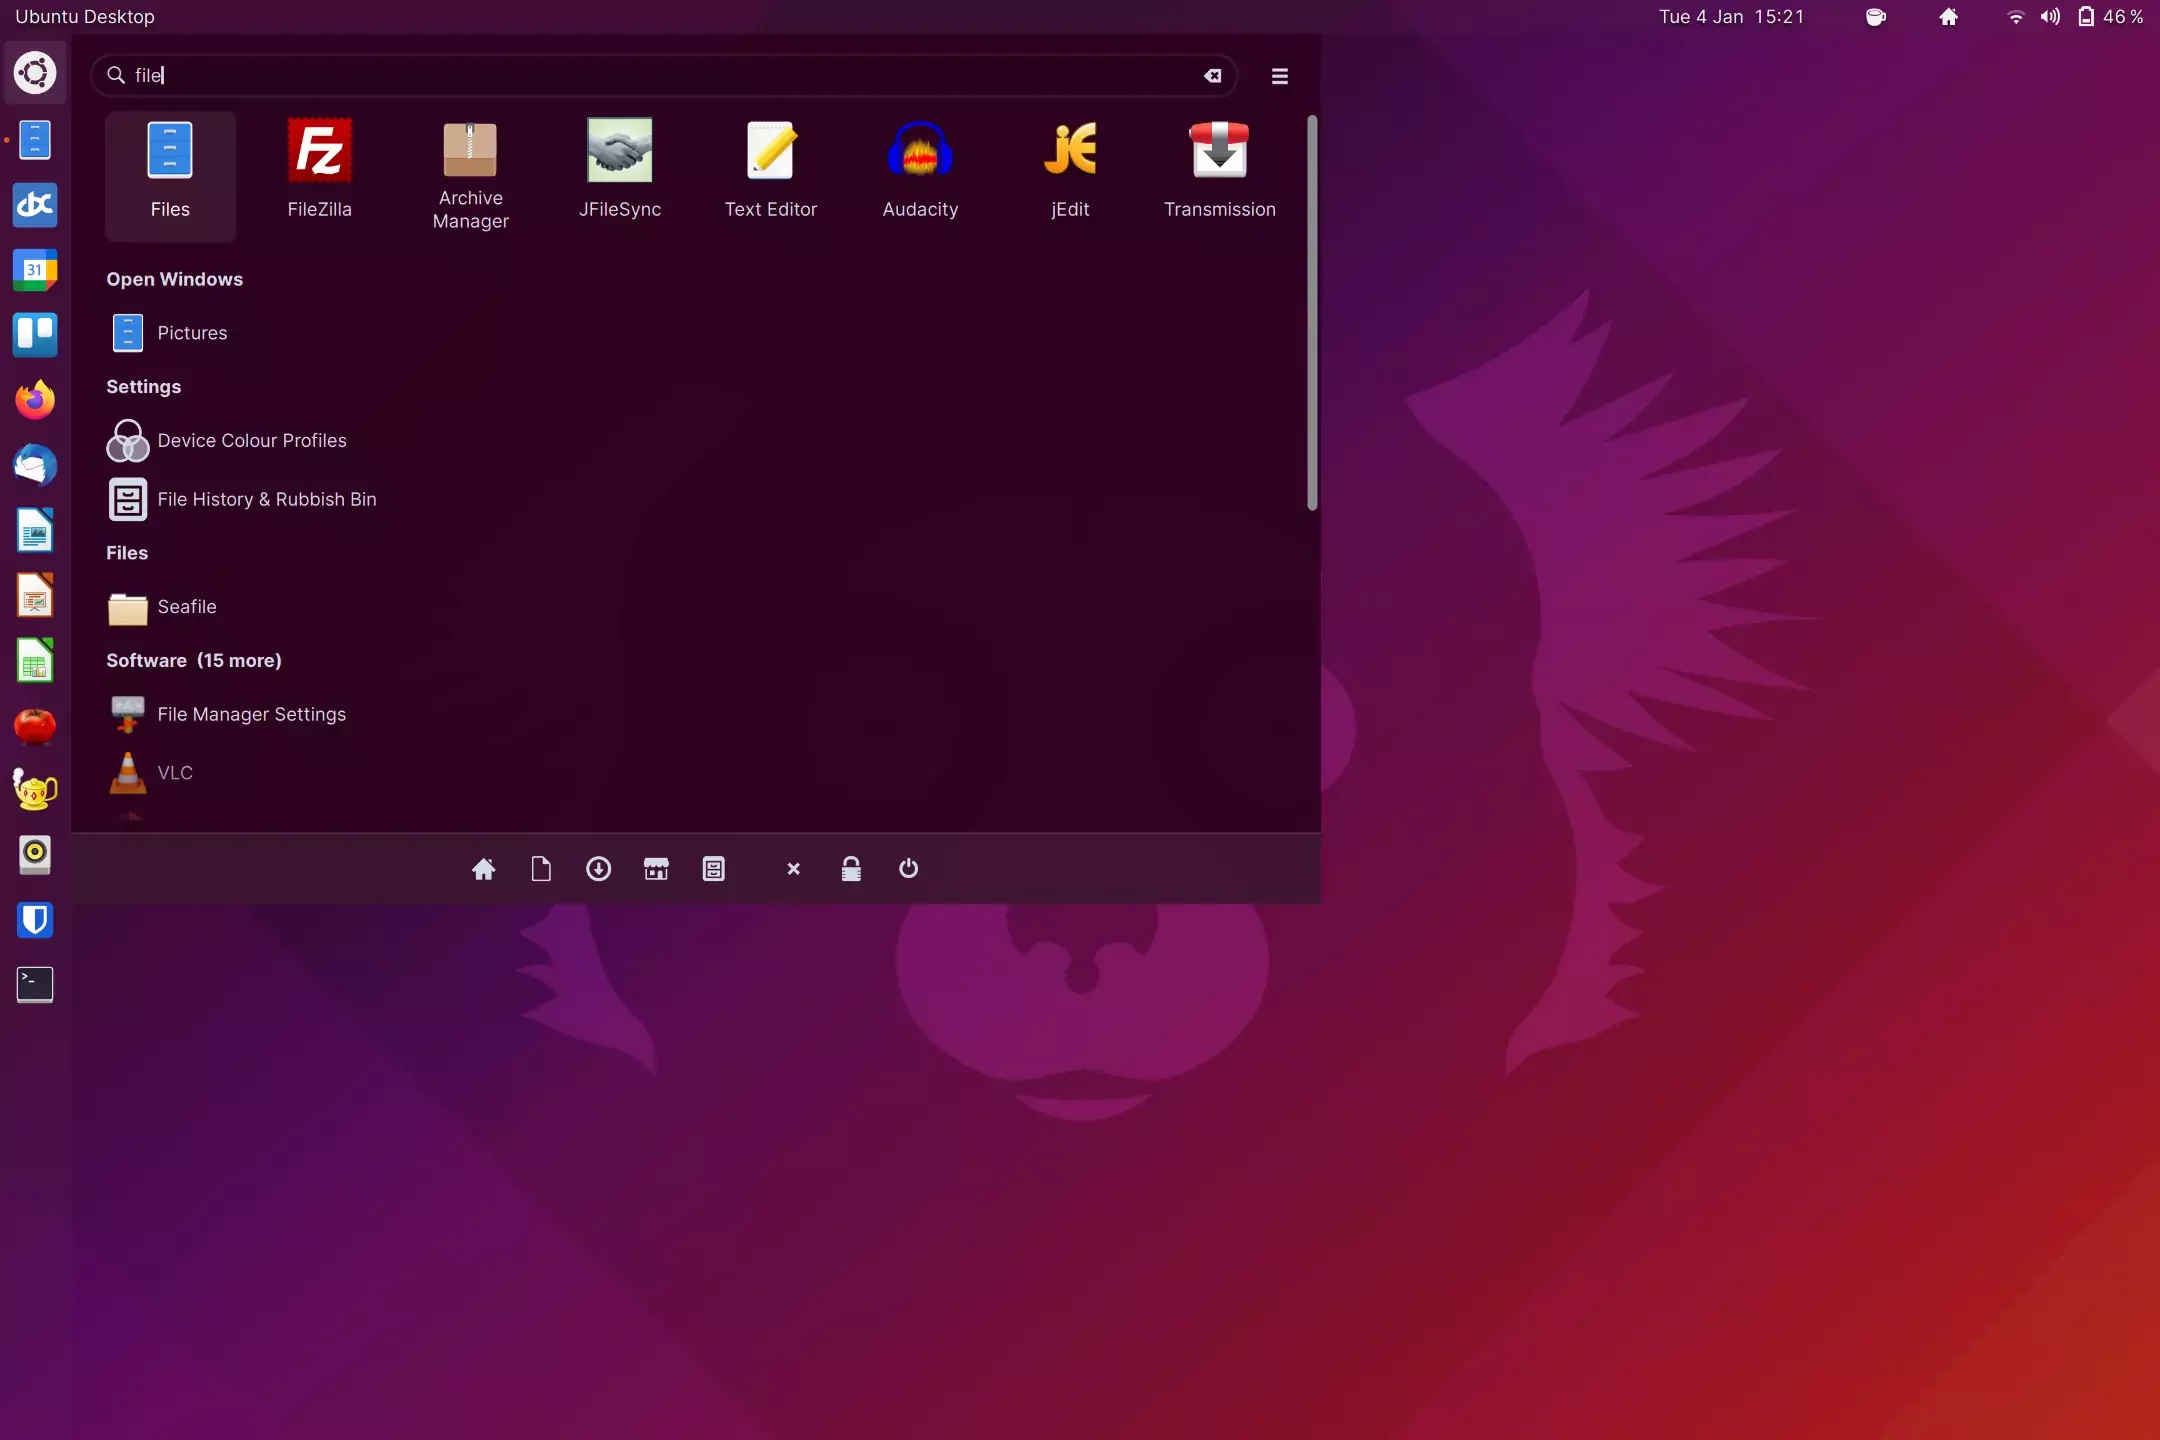This screenshot has width=2160, height=1440.
Task: Open Archive Manager app
Action: [x=470, y=175]
